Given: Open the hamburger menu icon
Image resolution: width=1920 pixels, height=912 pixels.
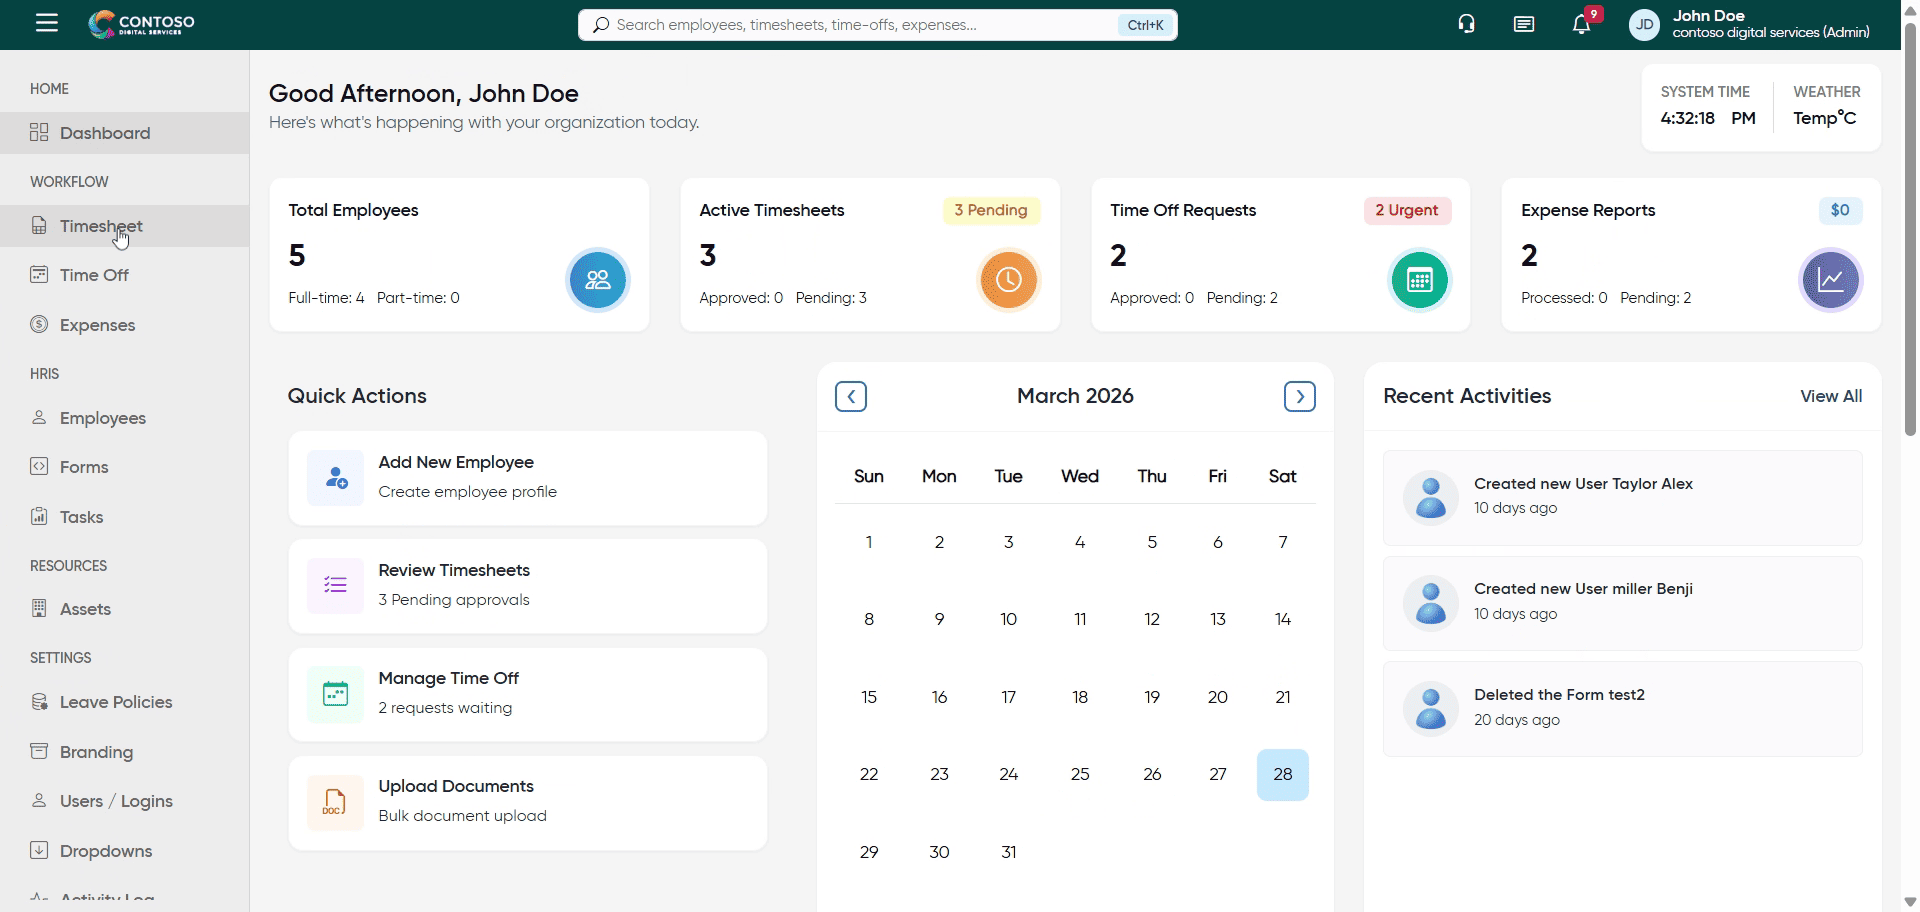Looking at the screenshot, I should coord(47,23).
